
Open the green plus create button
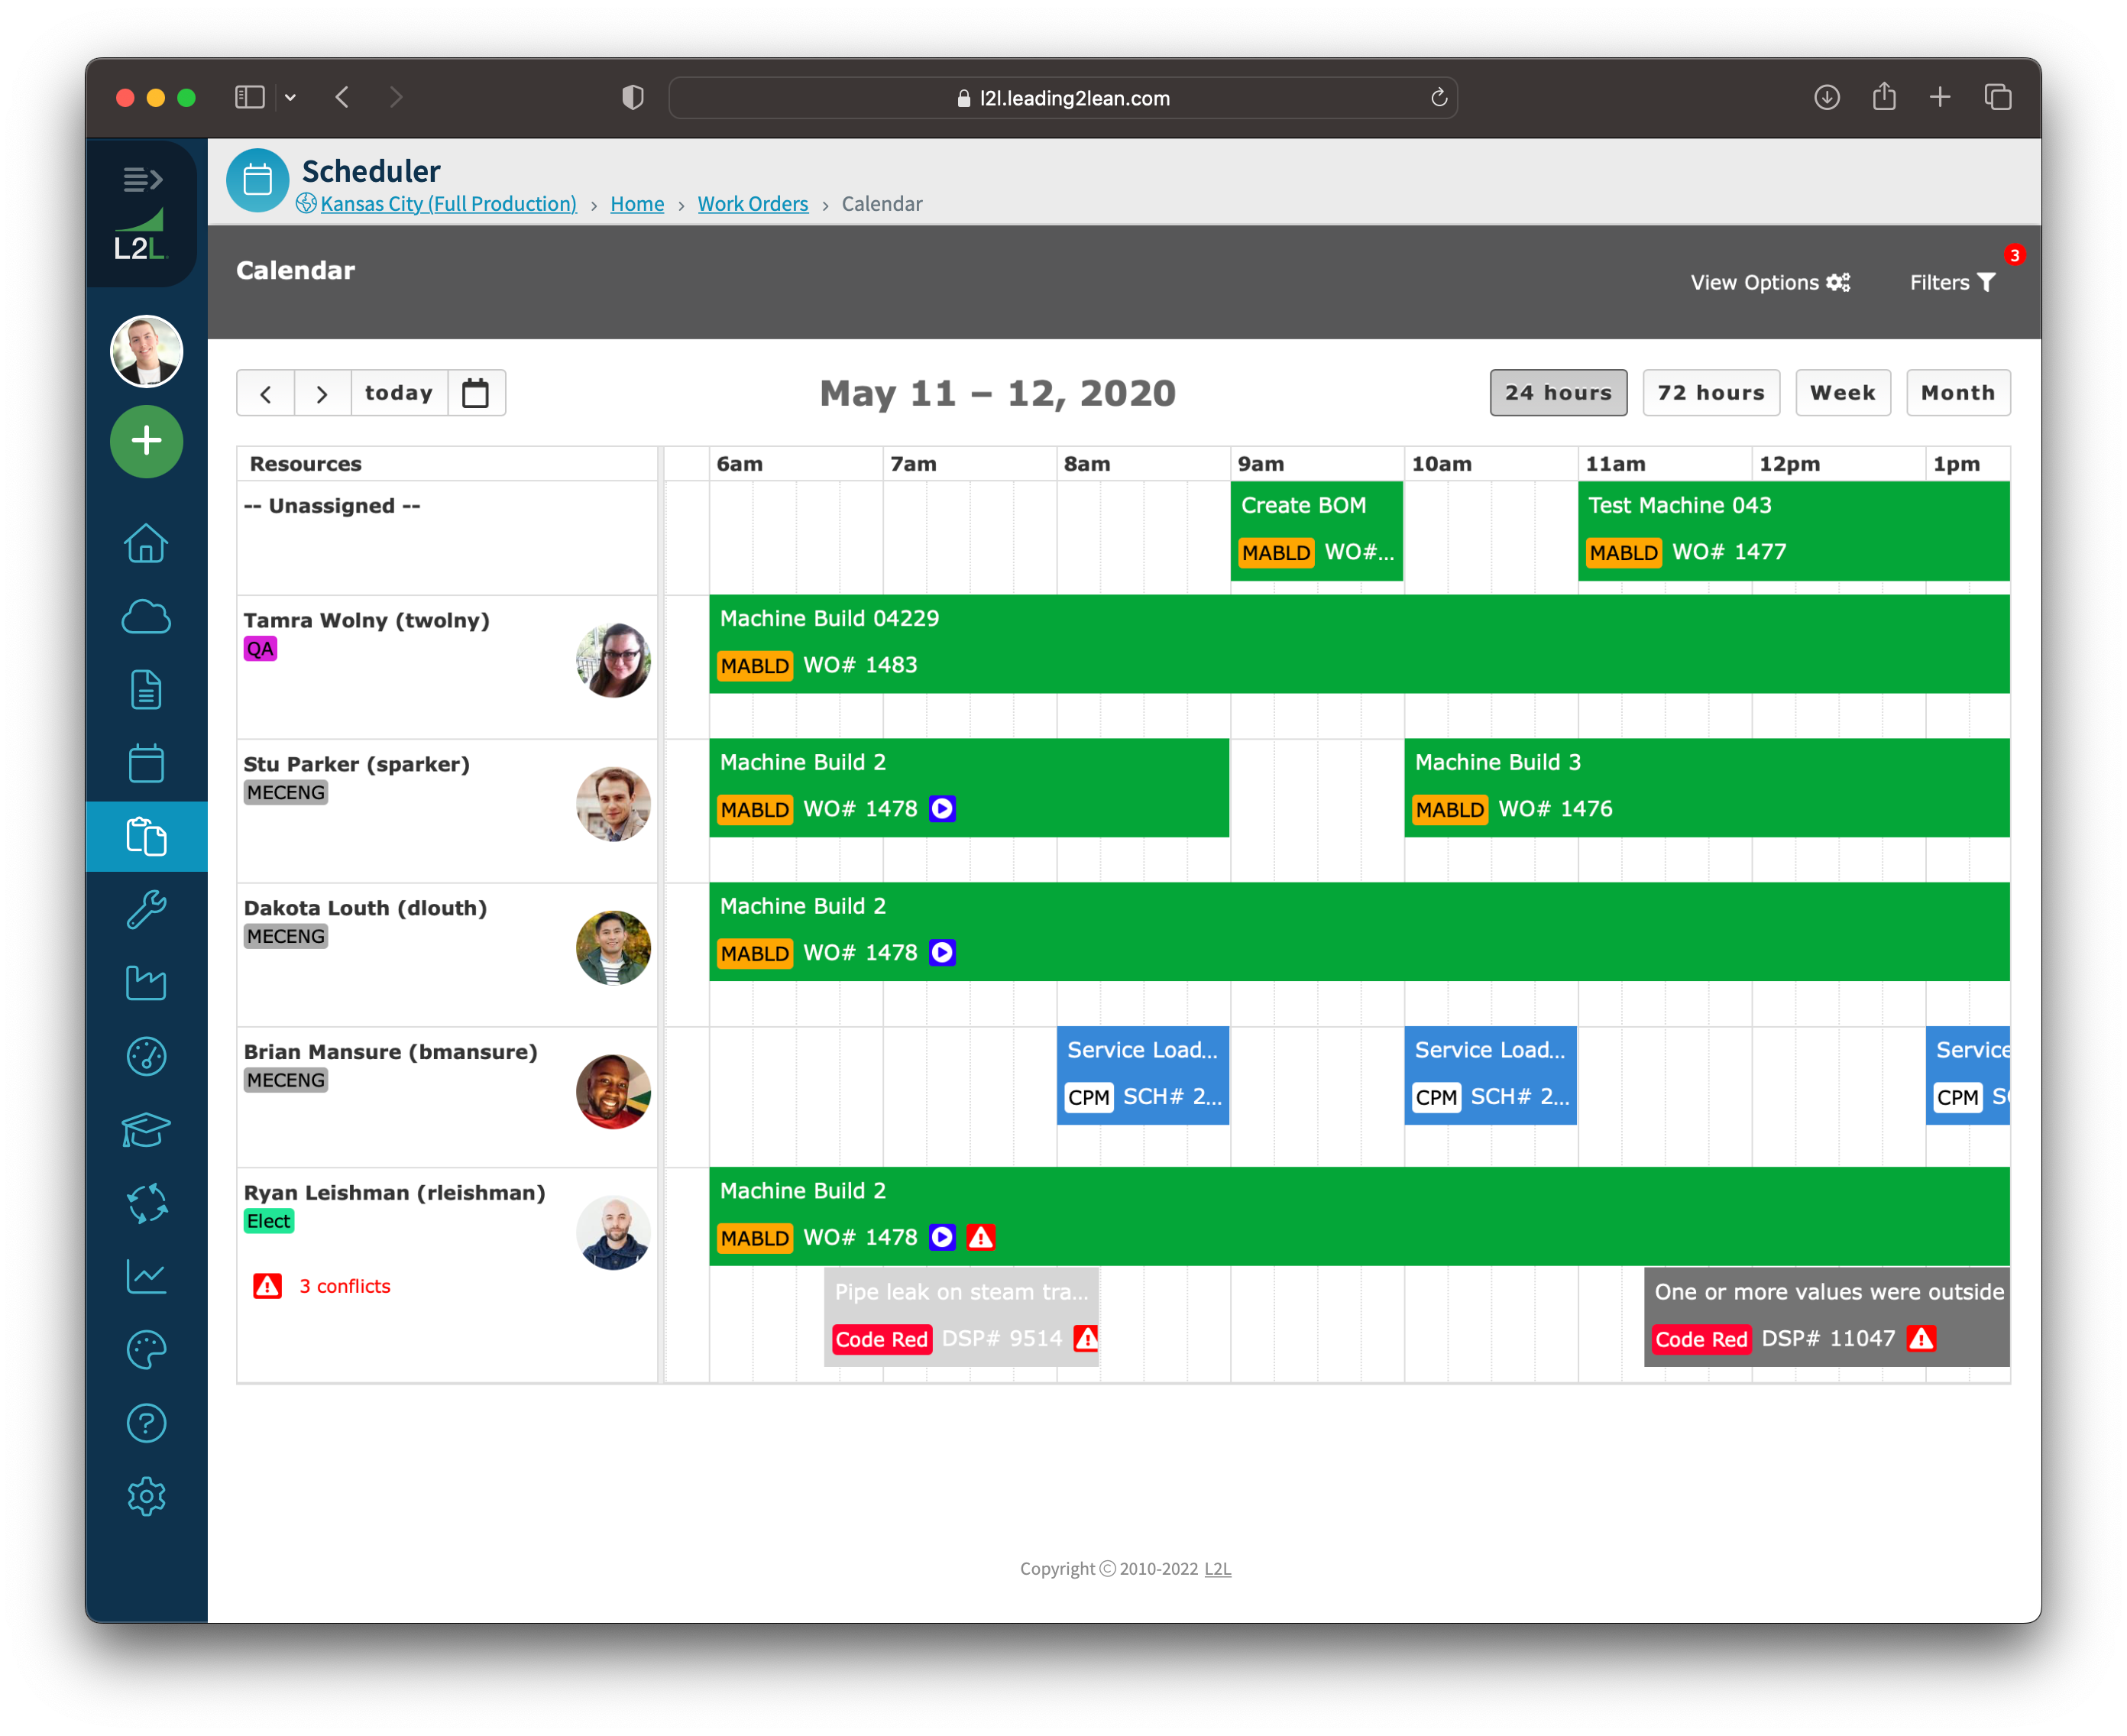click(x=146, y=440)
